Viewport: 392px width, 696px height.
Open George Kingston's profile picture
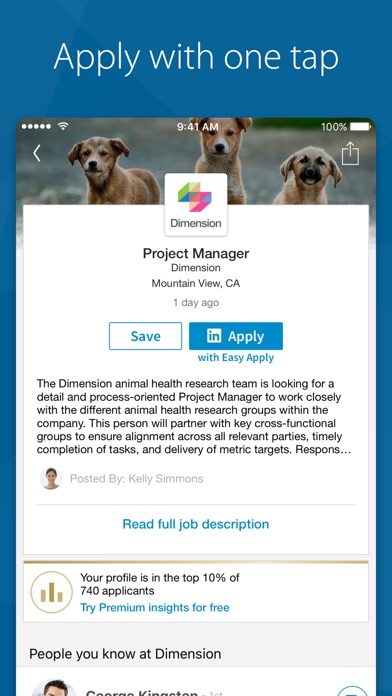54,688
